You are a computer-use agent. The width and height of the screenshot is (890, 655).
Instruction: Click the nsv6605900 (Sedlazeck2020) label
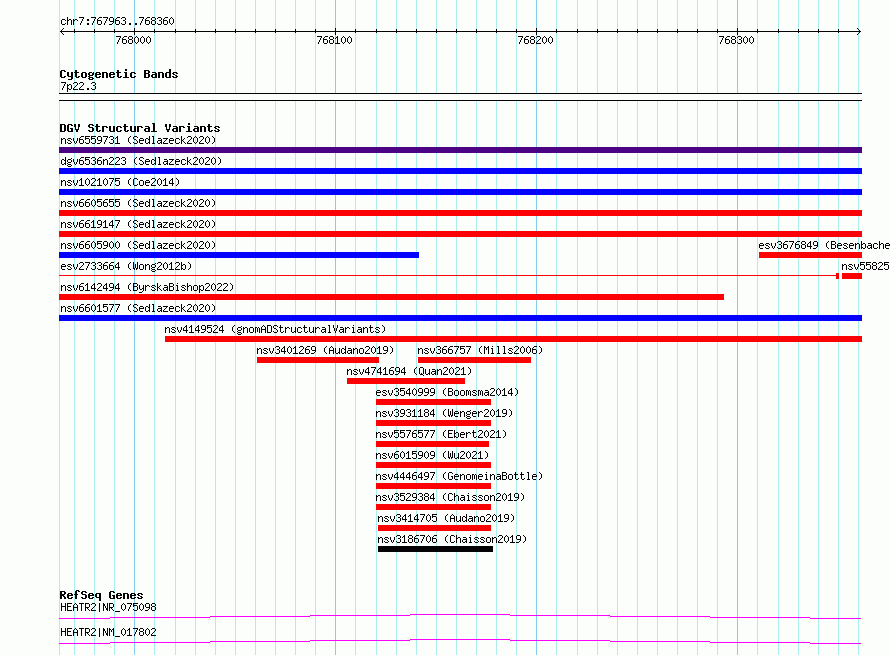tap(138, 245)
